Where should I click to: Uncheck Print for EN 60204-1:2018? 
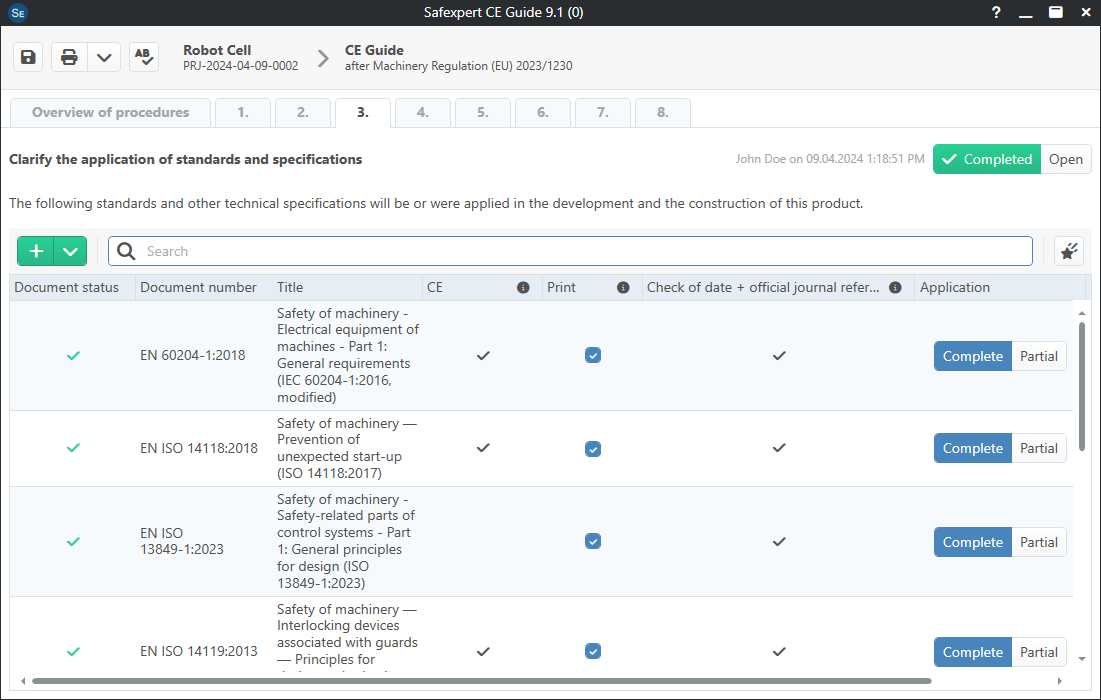[x=593, y=355]
